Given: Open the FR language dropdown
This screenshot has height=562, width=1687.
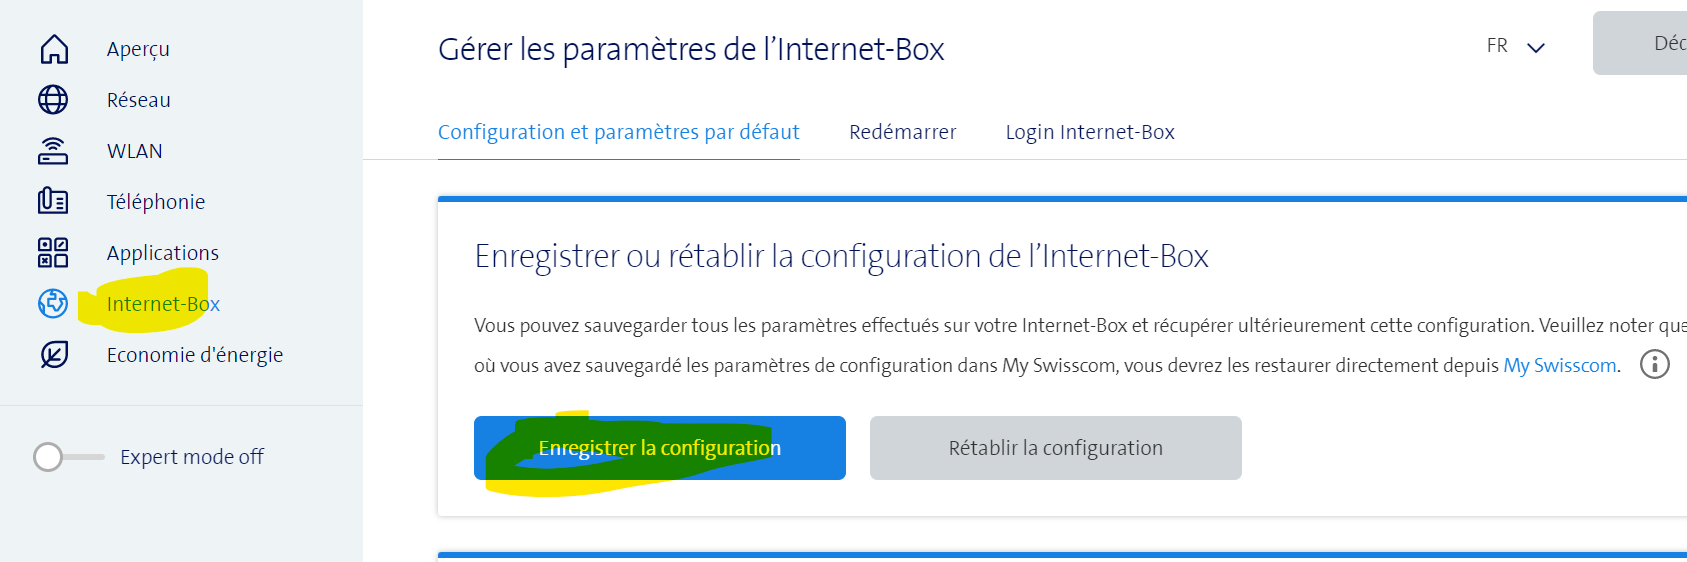Looking at the screenshot, I should [1515, 46].
